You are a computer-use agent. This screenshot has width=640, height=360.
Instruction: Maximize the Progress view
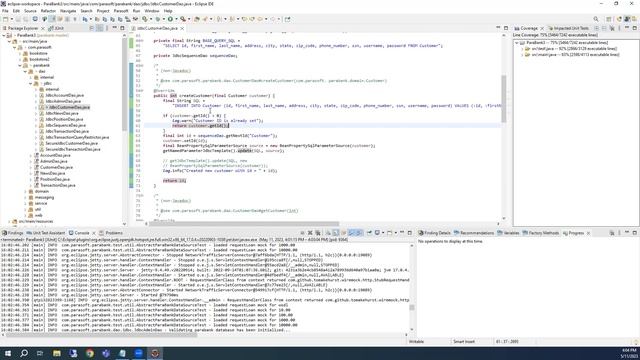tap(634, 233)
